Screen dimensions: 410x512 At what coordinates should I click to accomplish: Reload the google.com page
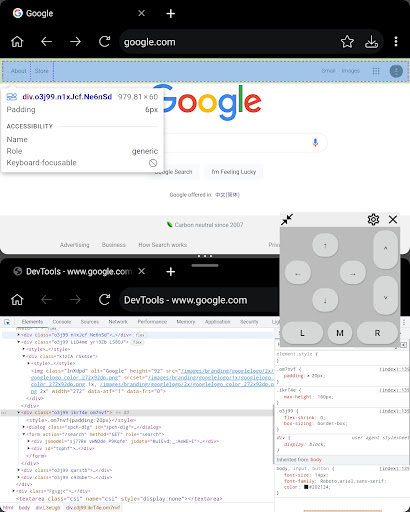(x=104, y=42)
